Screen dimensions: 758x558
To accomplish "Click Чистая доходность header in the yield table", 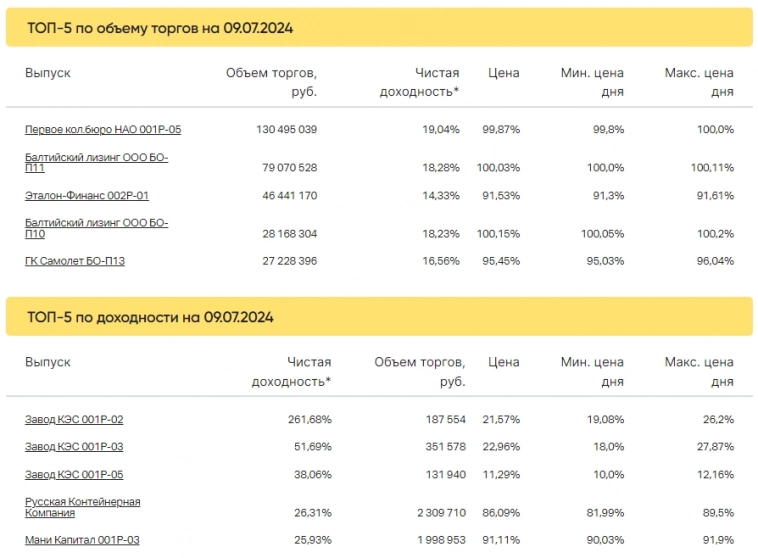I will tap(291, 371).
